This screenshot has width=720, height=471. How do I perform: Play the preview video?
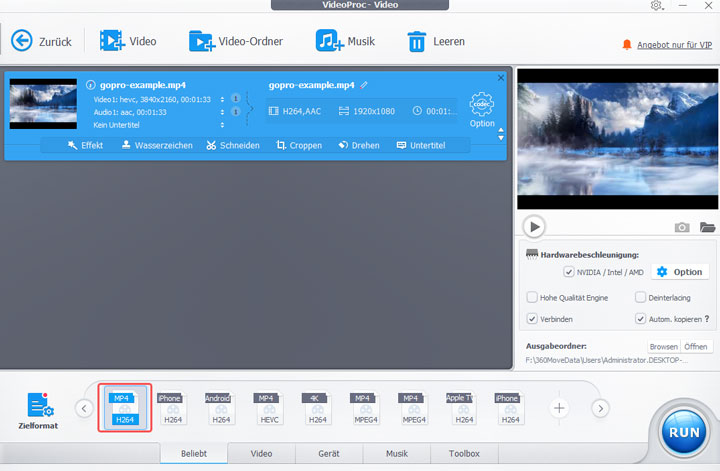click(534, 227)
